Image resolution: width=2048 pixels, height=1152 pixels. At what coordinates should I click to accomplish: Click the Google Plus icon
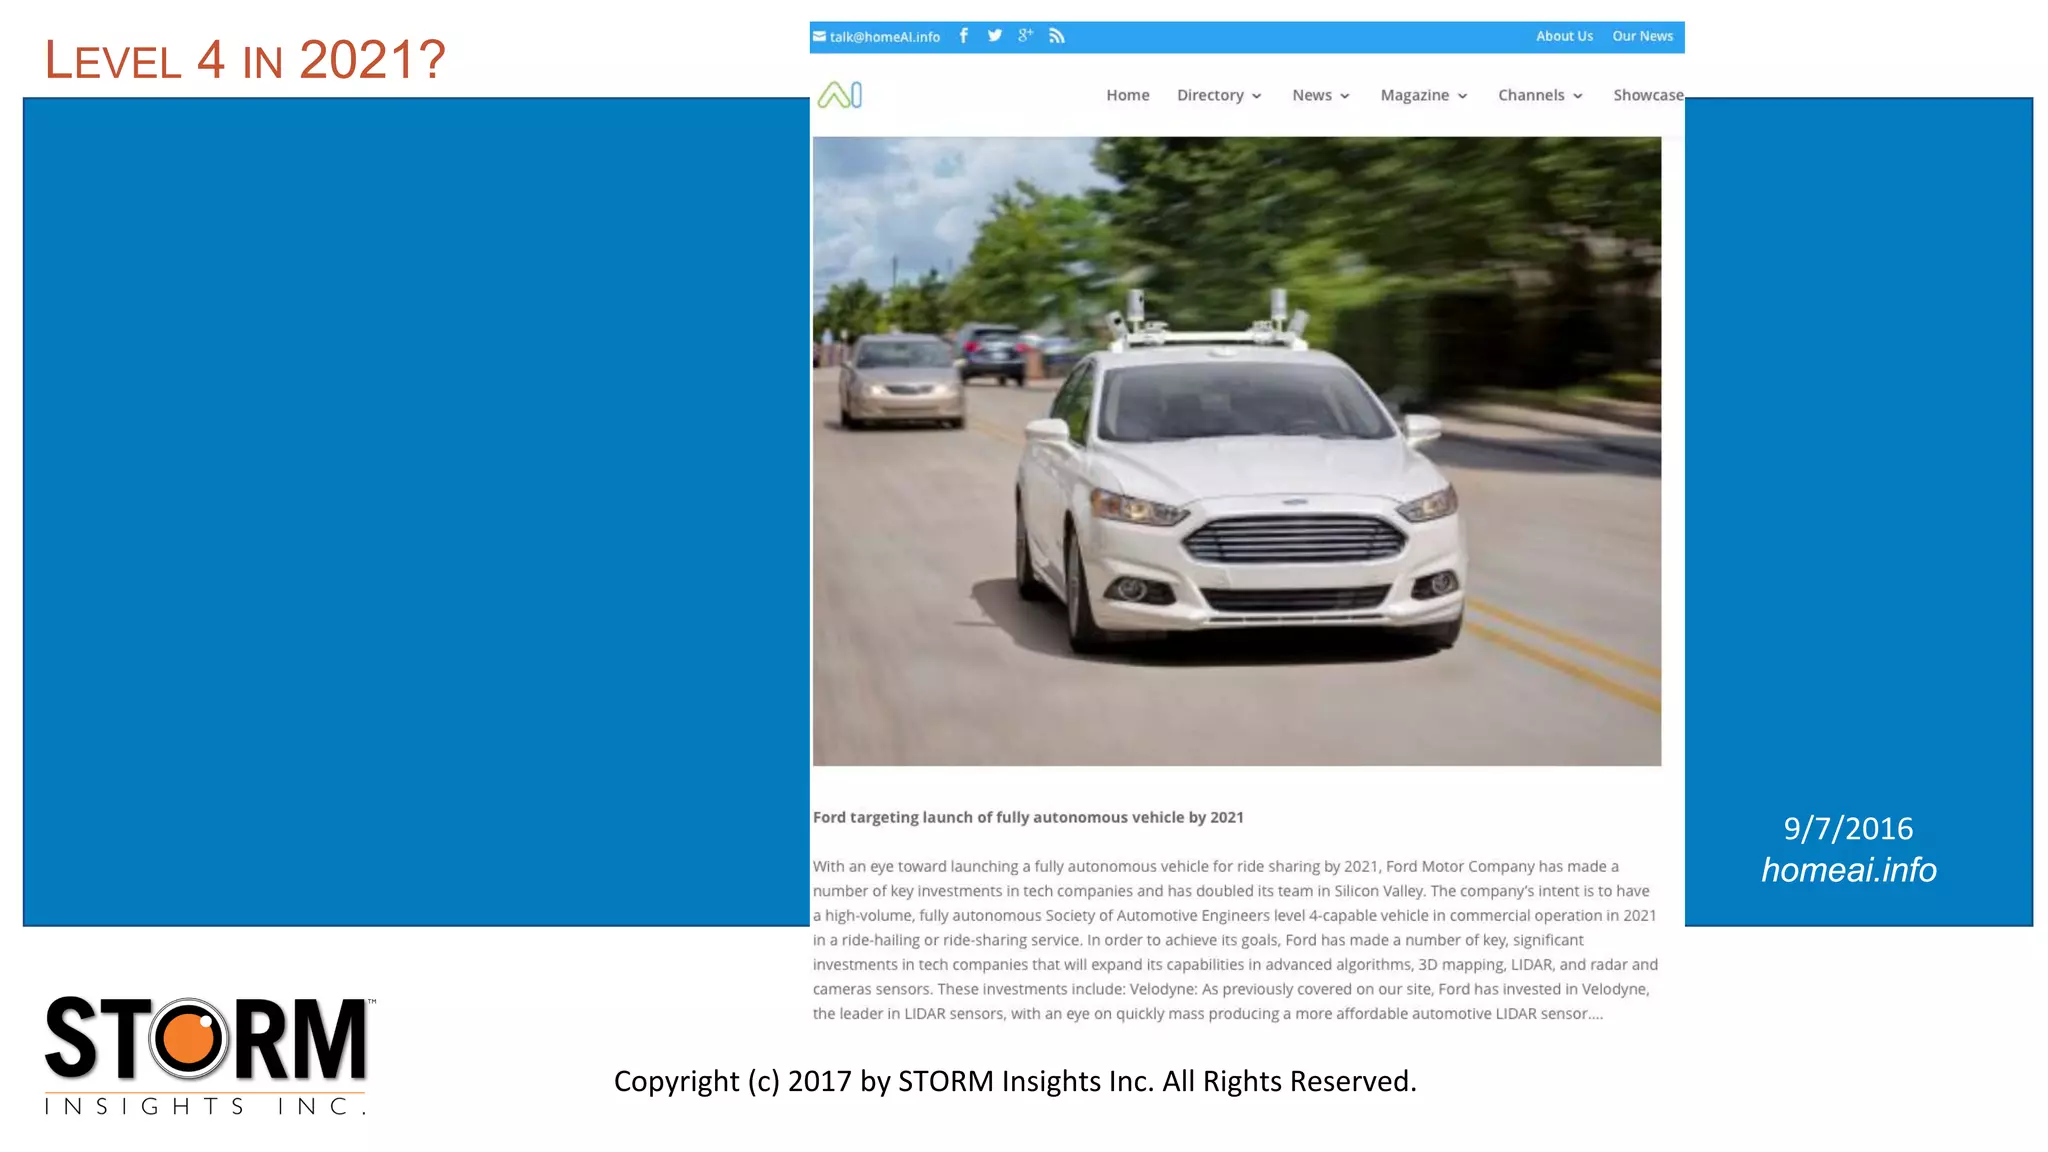point(1025,36)
